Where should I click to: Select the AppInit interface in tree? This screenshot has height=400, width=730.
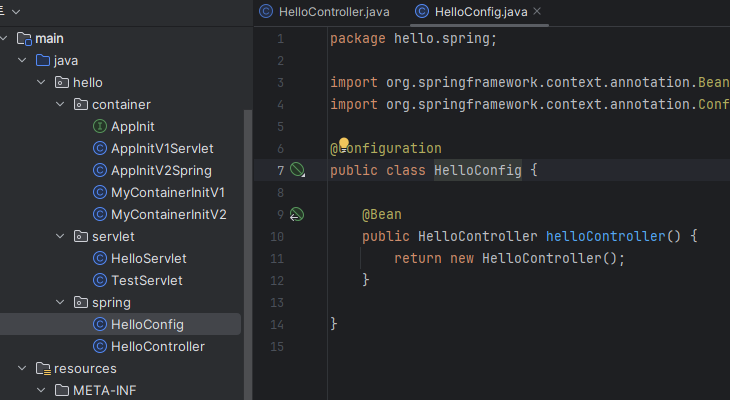point(133,127)
